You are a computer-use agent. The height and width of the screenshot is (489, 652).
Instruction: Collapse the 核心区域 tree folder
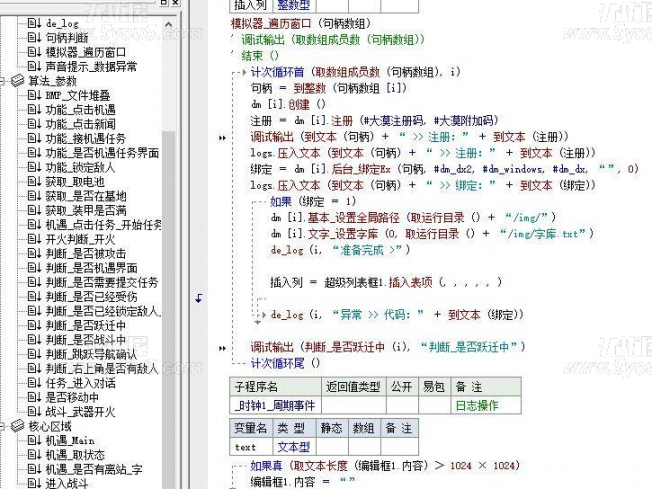pos(1,426)
